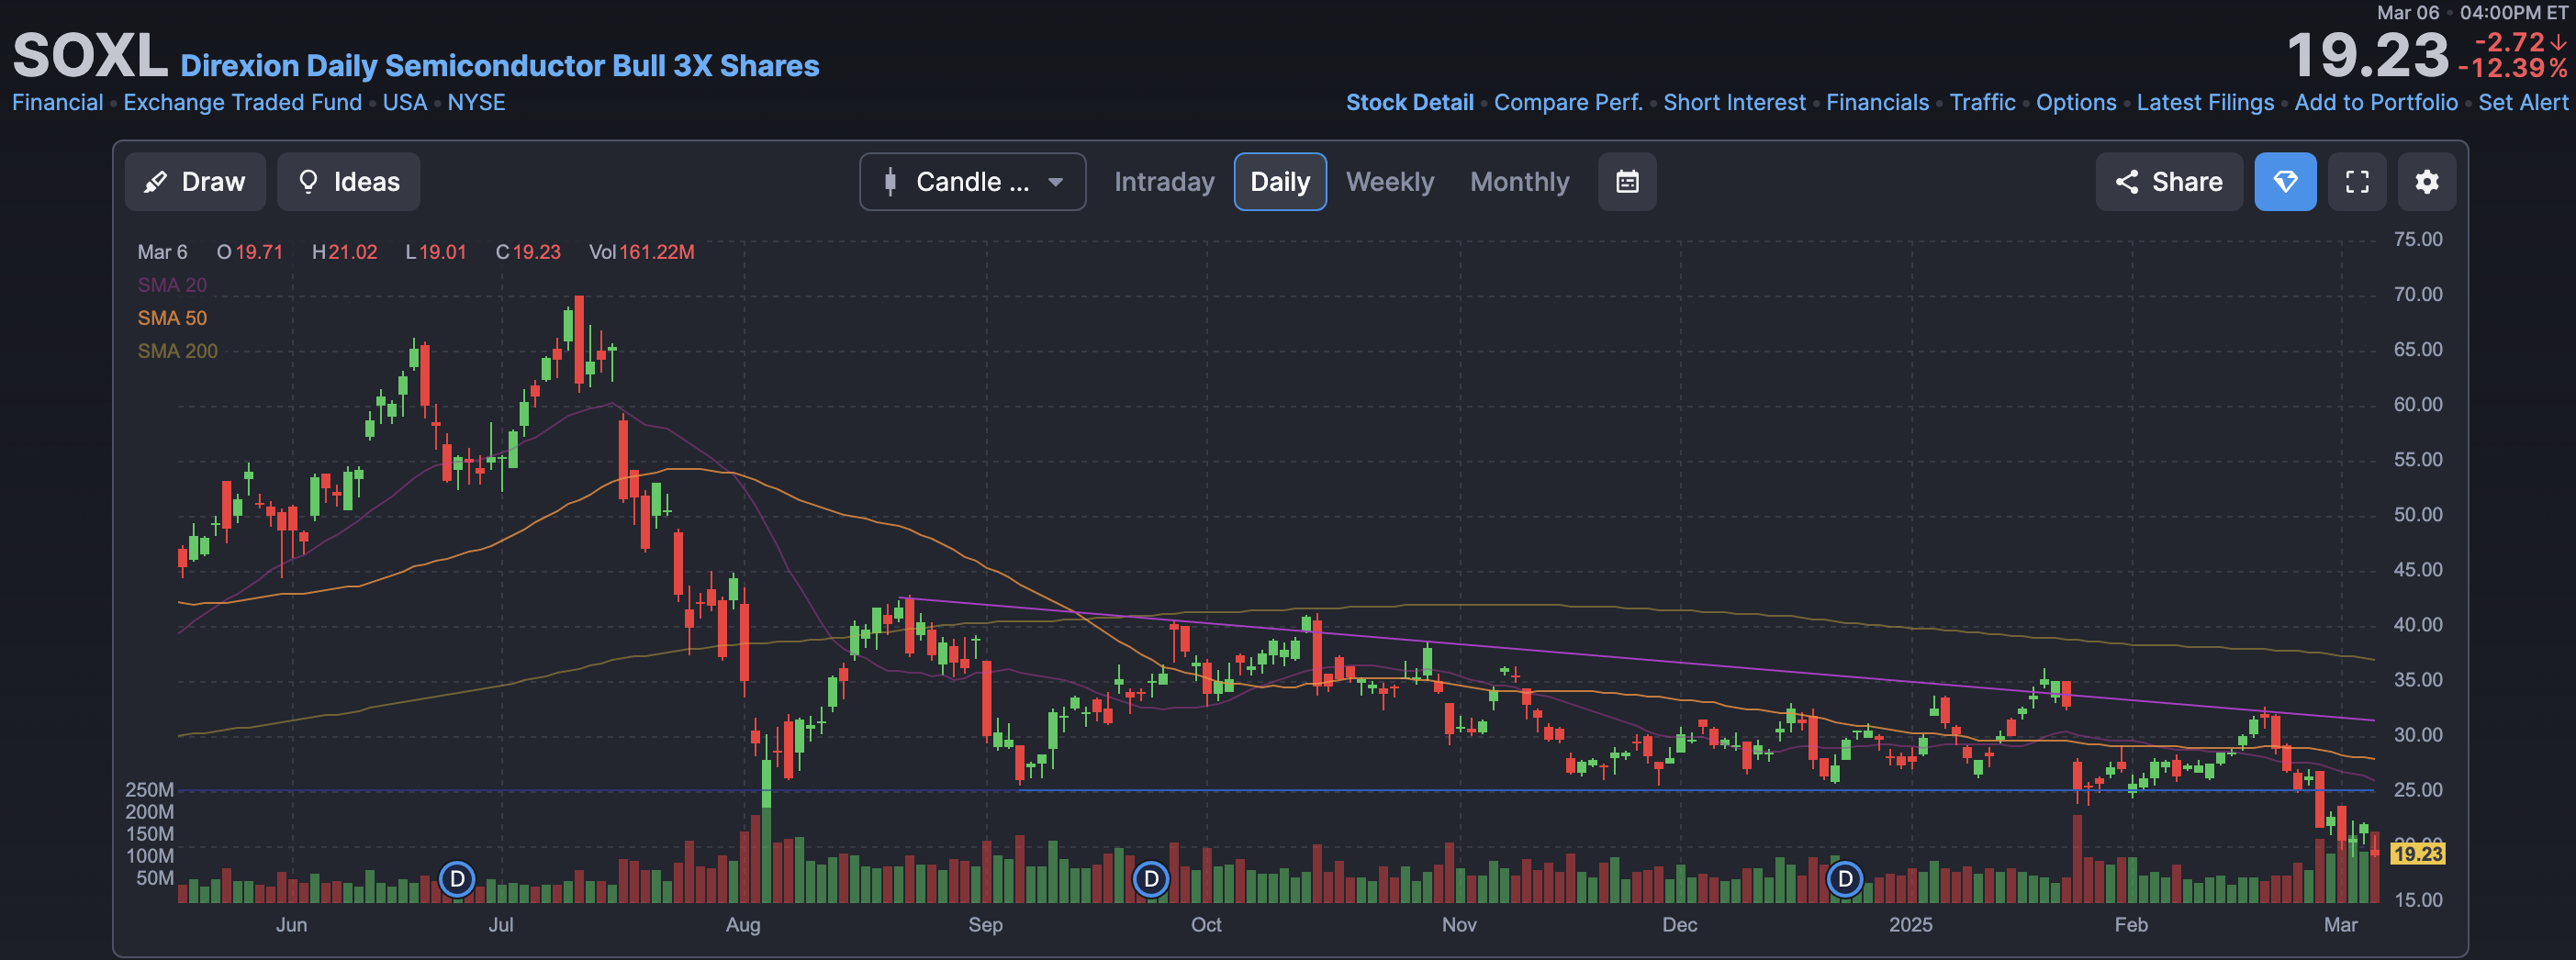Click the SMA 200 indicator label
2576x960 pixels.
click(x=177, y=351)
